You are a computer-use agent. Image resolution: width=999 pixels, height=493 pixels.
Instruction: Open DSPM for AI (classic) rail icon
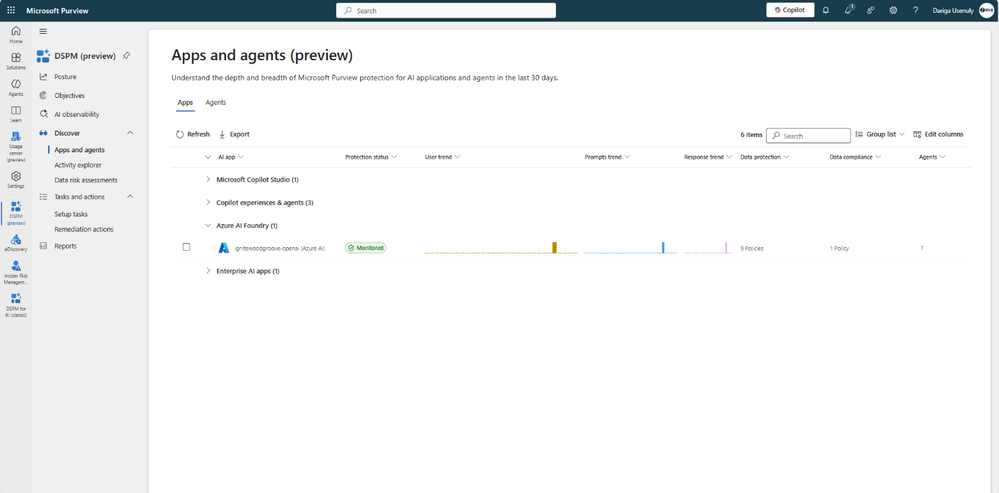(x=16, y=305)
